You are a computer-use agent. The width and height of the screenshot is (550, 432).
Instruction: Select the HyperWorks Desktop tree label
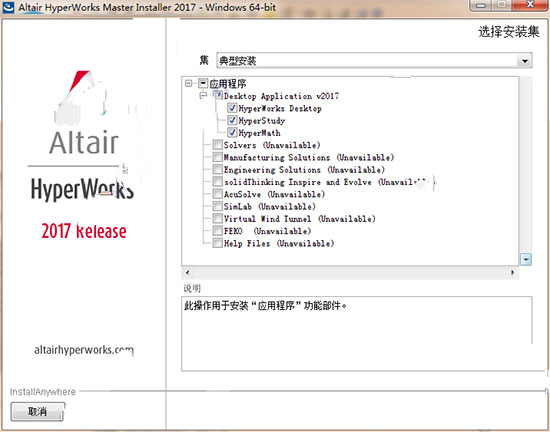[280, 108]
